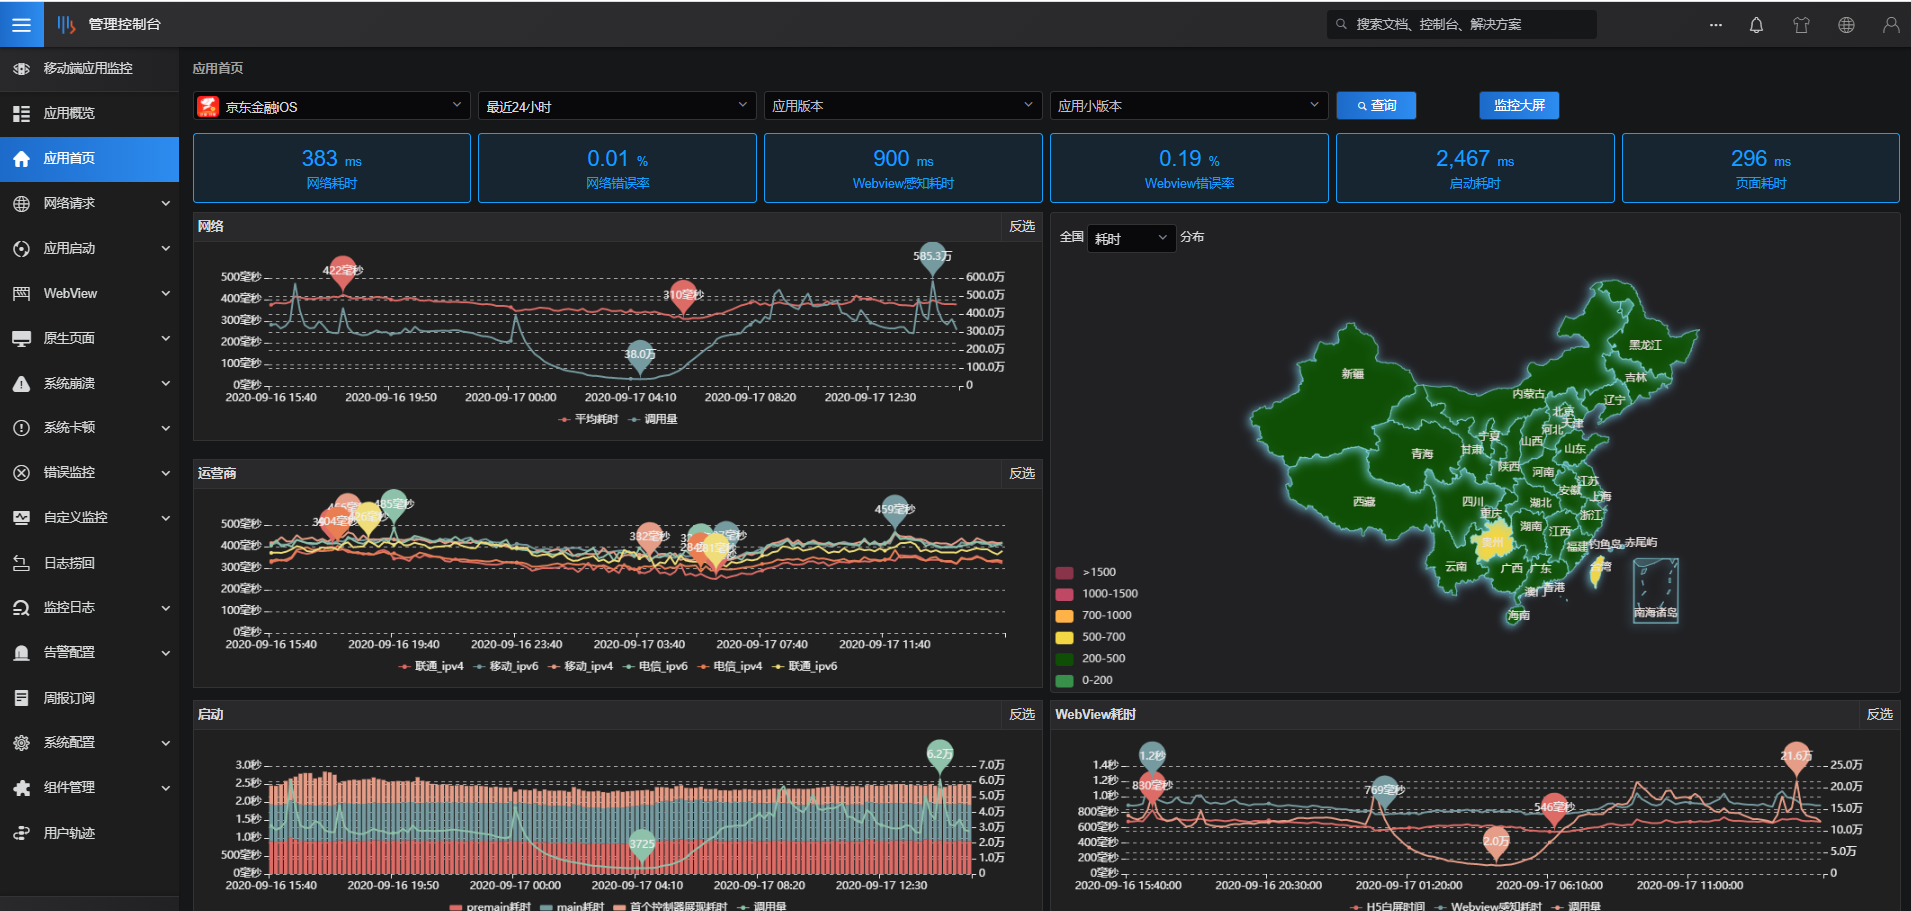Open the notifications bell icon
Viewport: 1911px width, 911px height.
pyautogui.click(x=1756, y=25)
